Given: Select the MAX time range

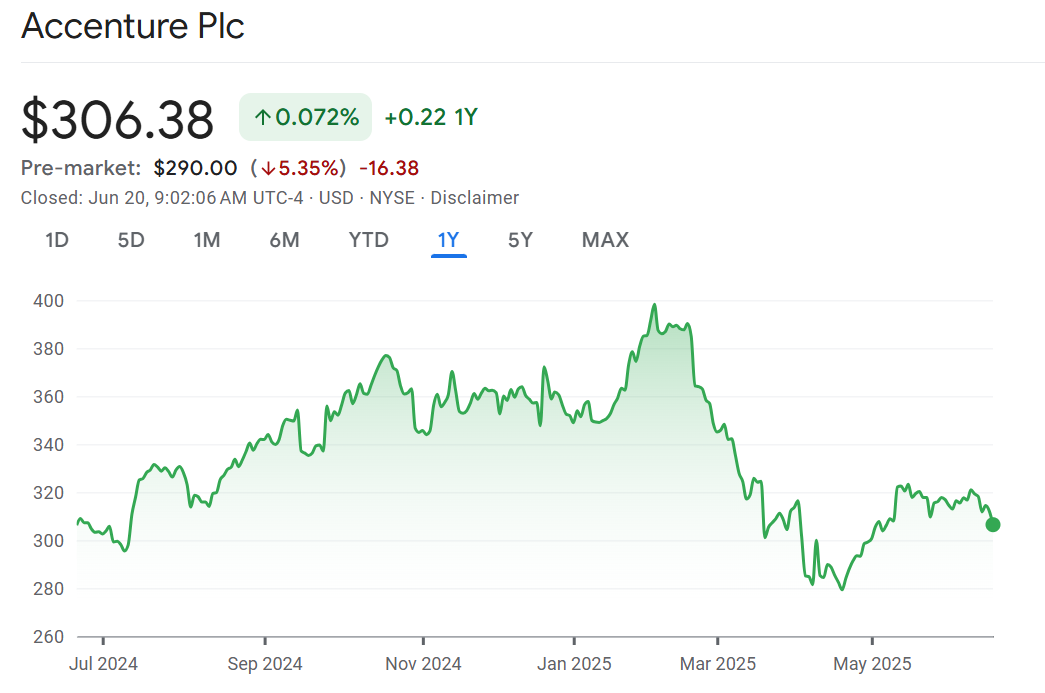Looking at the screenshot, I should point(605,240).
